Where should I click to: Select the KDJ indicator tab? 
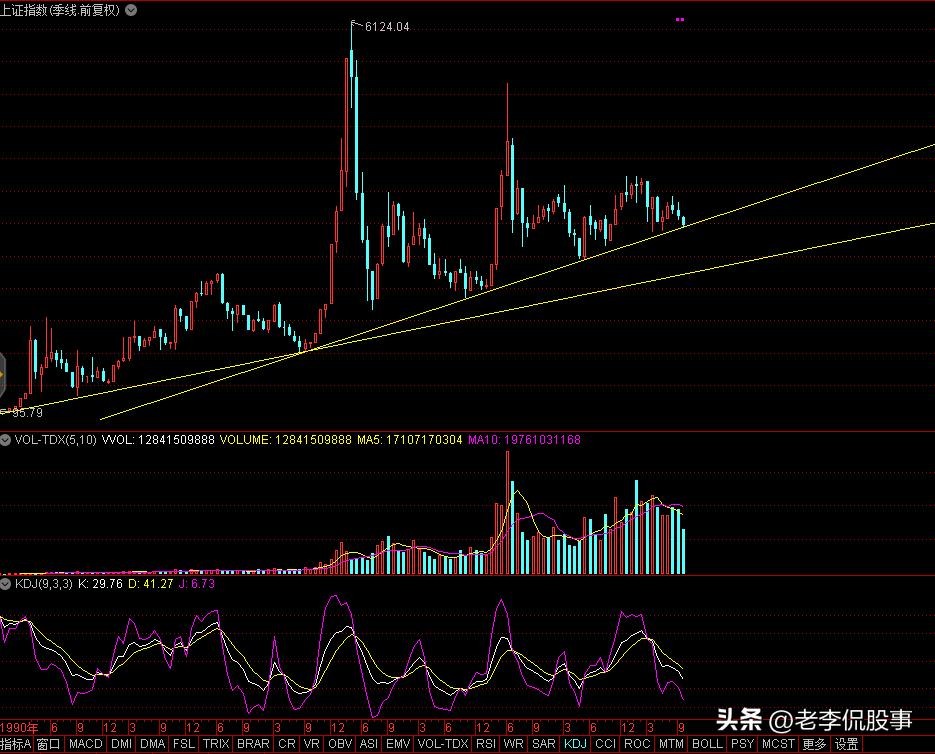tap(575, 745)
